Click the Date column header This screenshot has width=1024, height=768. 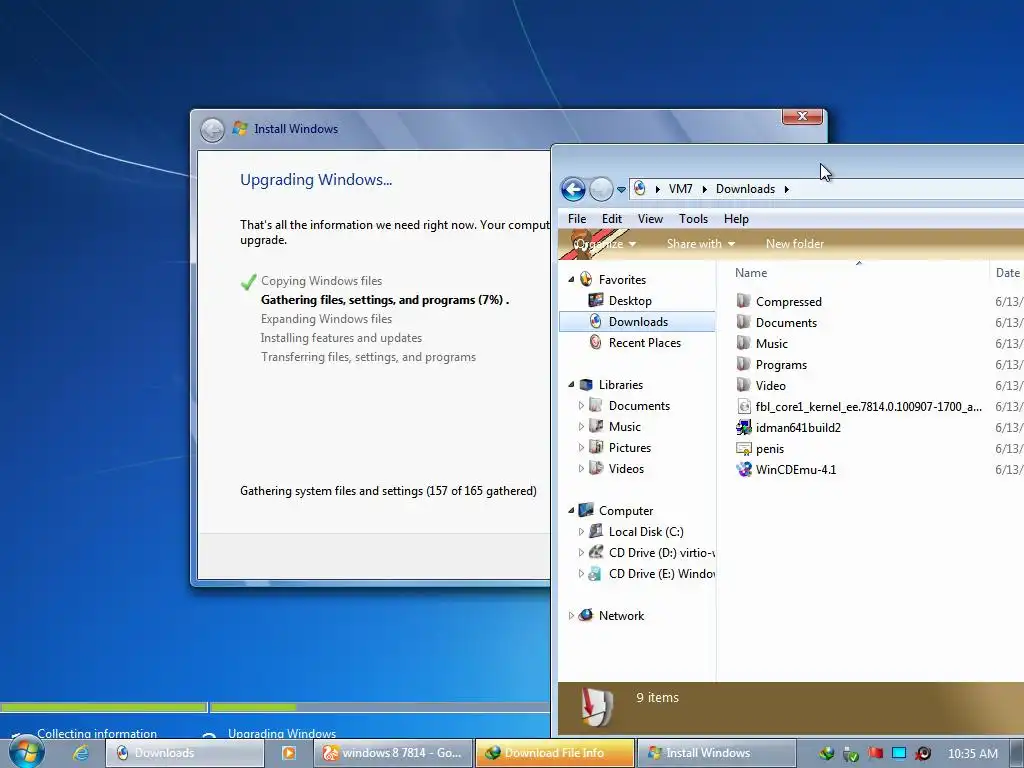coord(1008,273)
